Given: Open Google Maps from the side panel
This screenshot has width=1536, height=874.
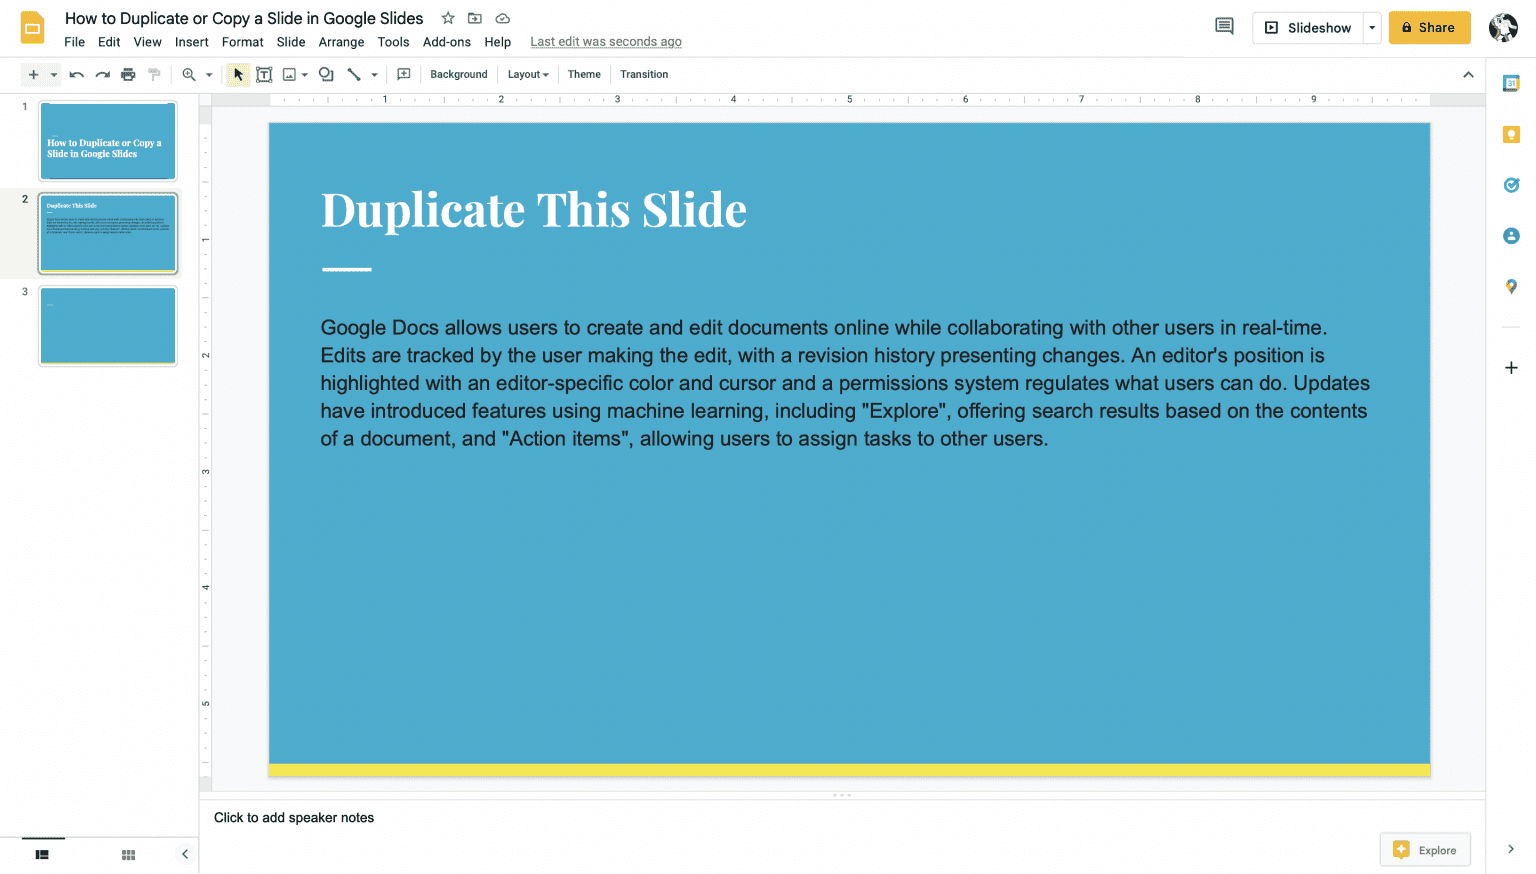Looking at the screenshot, I should click(1511, 287).
